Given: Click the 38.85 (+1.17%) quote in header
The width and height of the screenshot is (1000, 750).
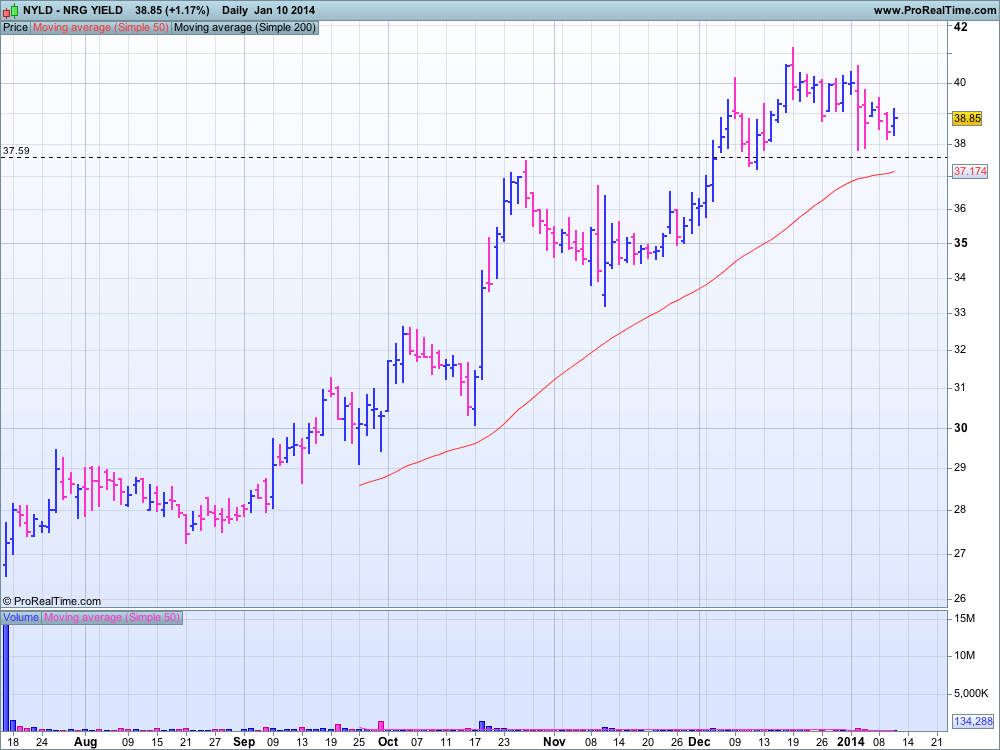Looking at the screenshot, I should click(x=172, y=10).
